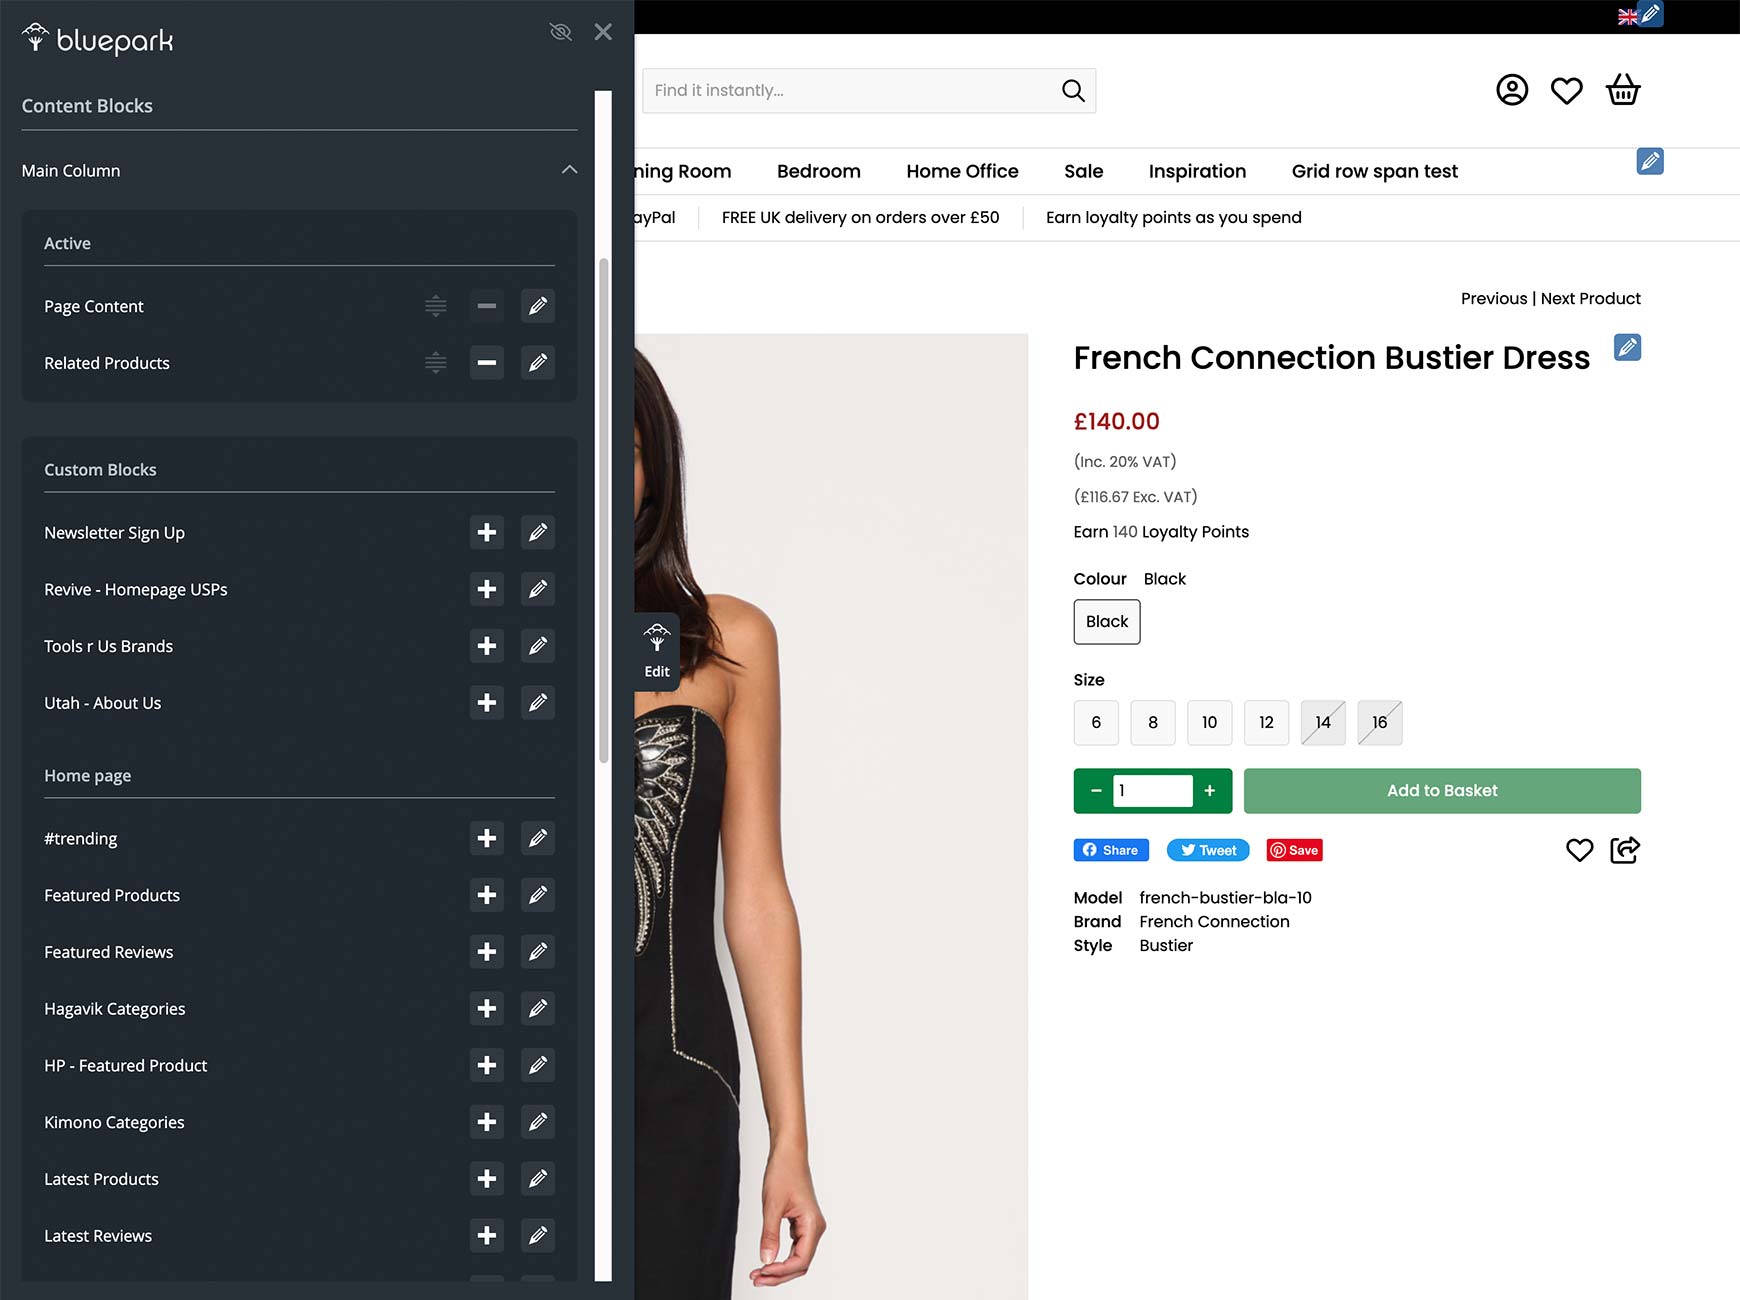Add the Newsletter Sign Up block
The image size is (1740, 1300).
point(487,533)
